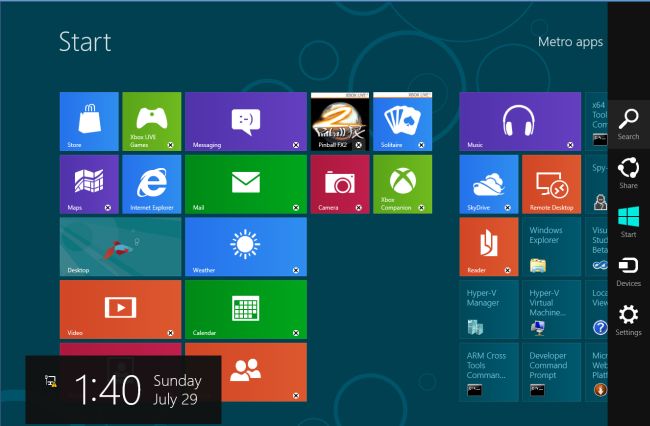Open the Weather tile
The image size is (650, 426).
(x=246, y=247)
